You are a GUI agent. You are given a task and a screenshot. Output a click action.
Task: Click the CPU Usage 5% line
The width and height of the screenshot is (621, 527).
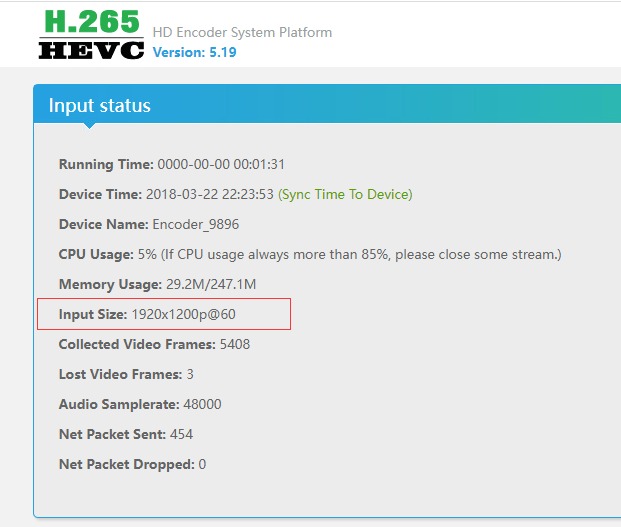[x=310, y=254]
